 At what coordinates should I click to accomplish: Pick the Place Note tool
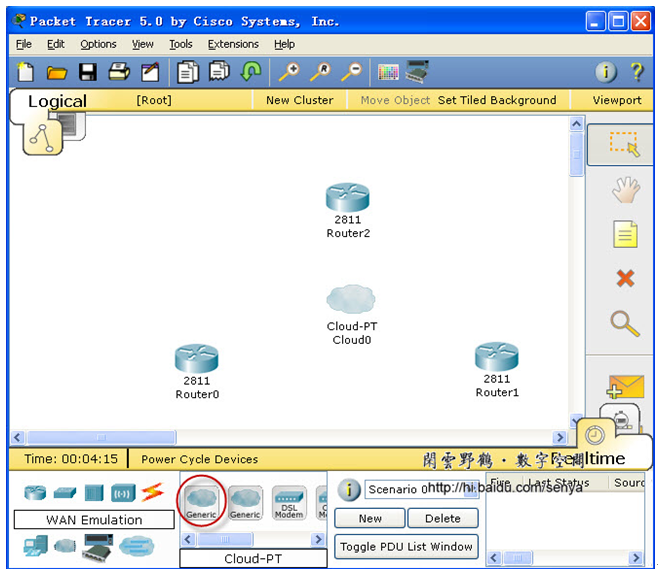pos(625,234)
